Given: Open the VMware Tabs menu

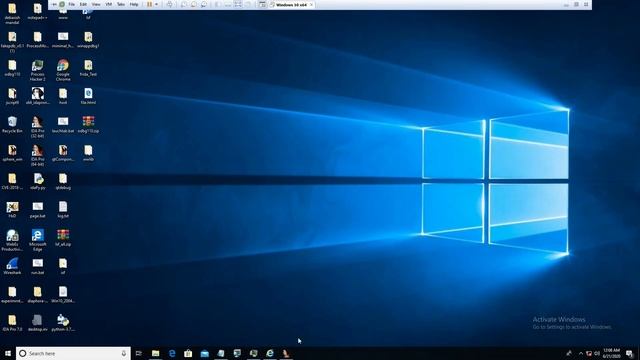Looking at the screenshot, I should [121, 4].
